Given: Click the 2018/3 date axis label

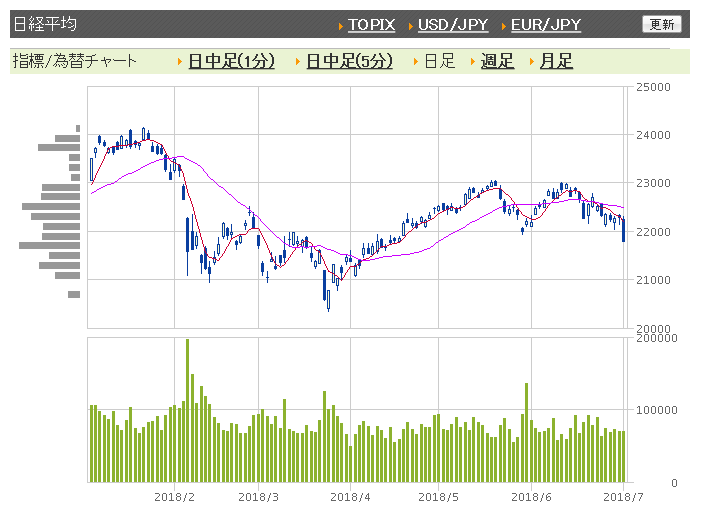Looking at the screenshot, I should tap(258, 497).
